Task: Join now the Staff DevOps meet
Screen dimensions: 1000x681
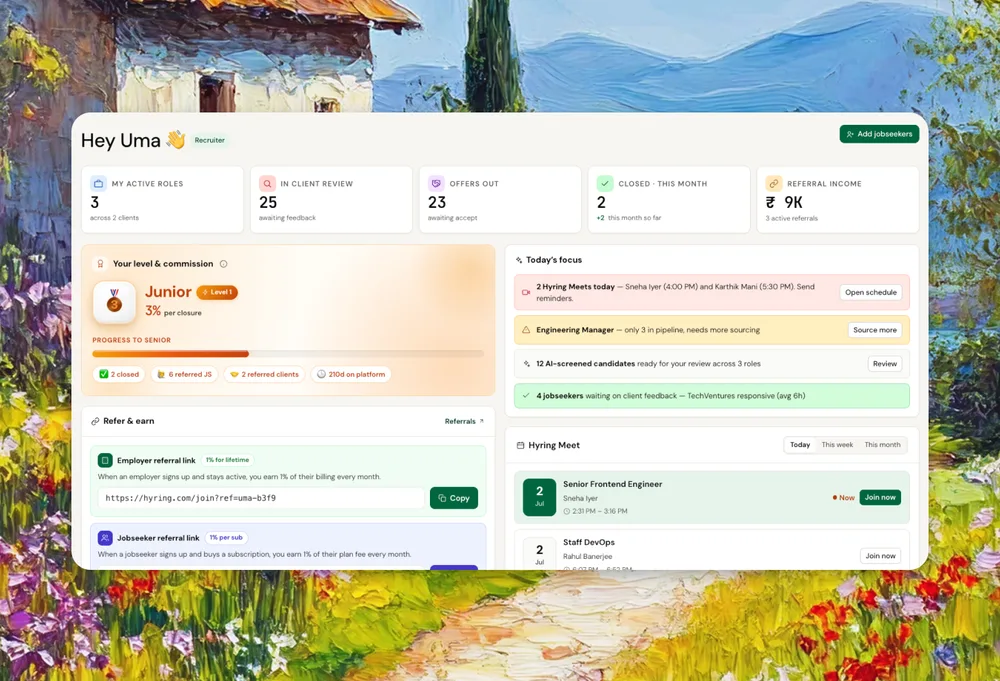Action: pos(880,556)
